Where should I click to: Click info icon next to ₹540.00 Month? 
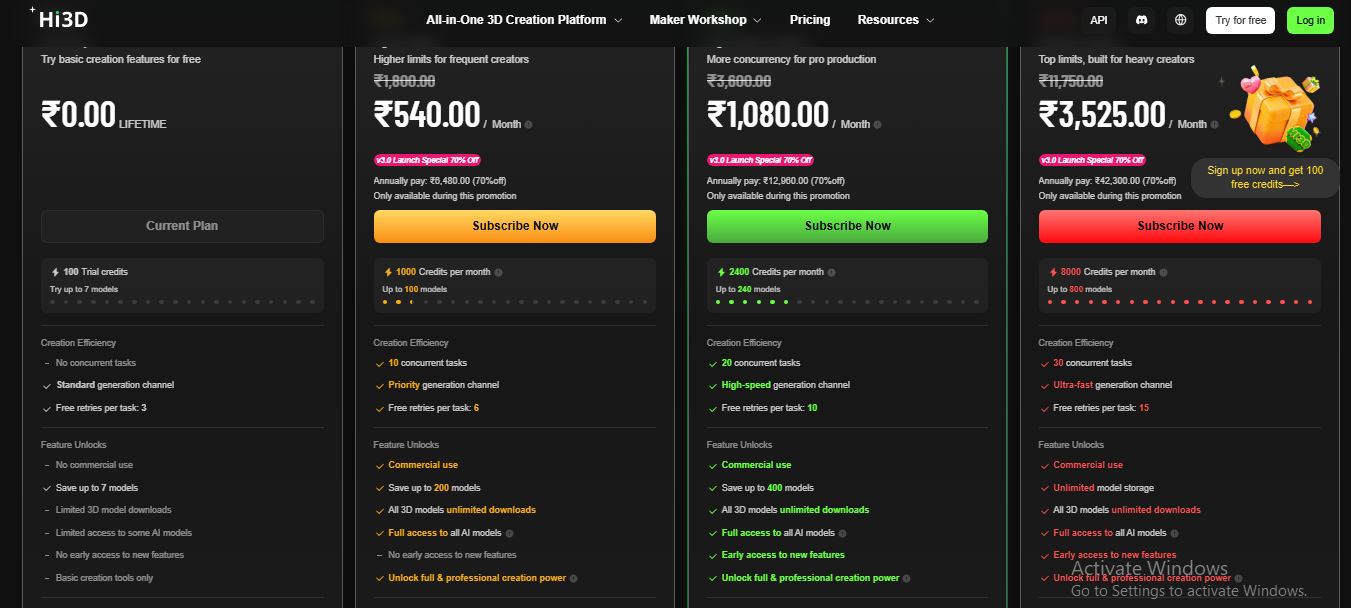[x=528, y=125]
